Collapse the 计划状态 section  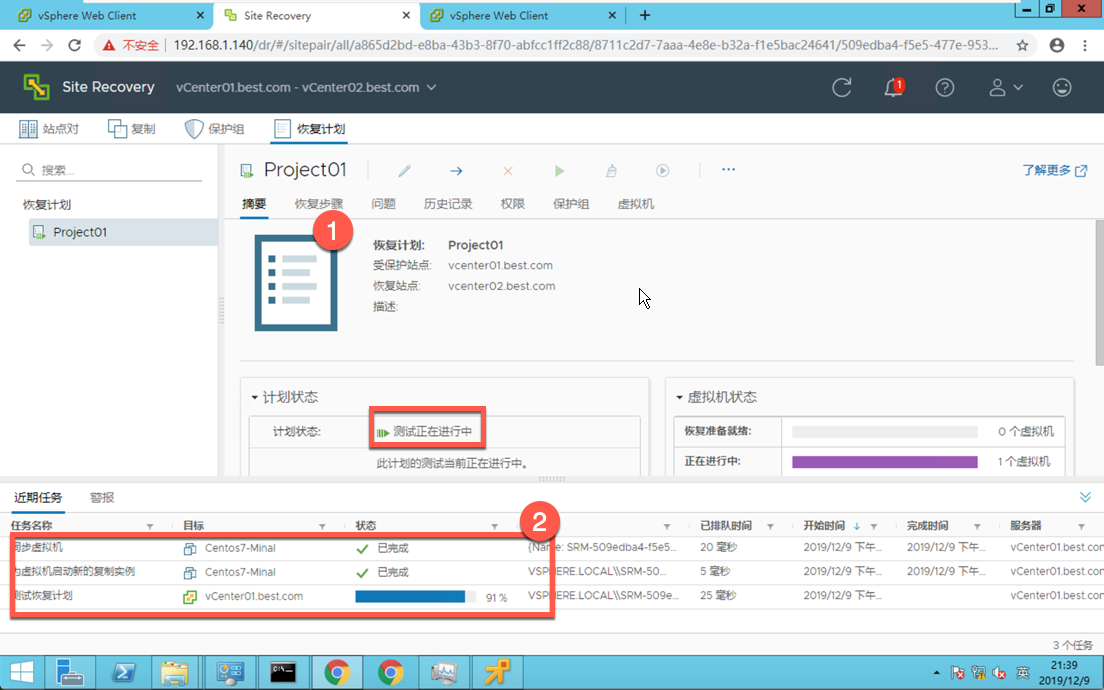click(x=255, y=397)
